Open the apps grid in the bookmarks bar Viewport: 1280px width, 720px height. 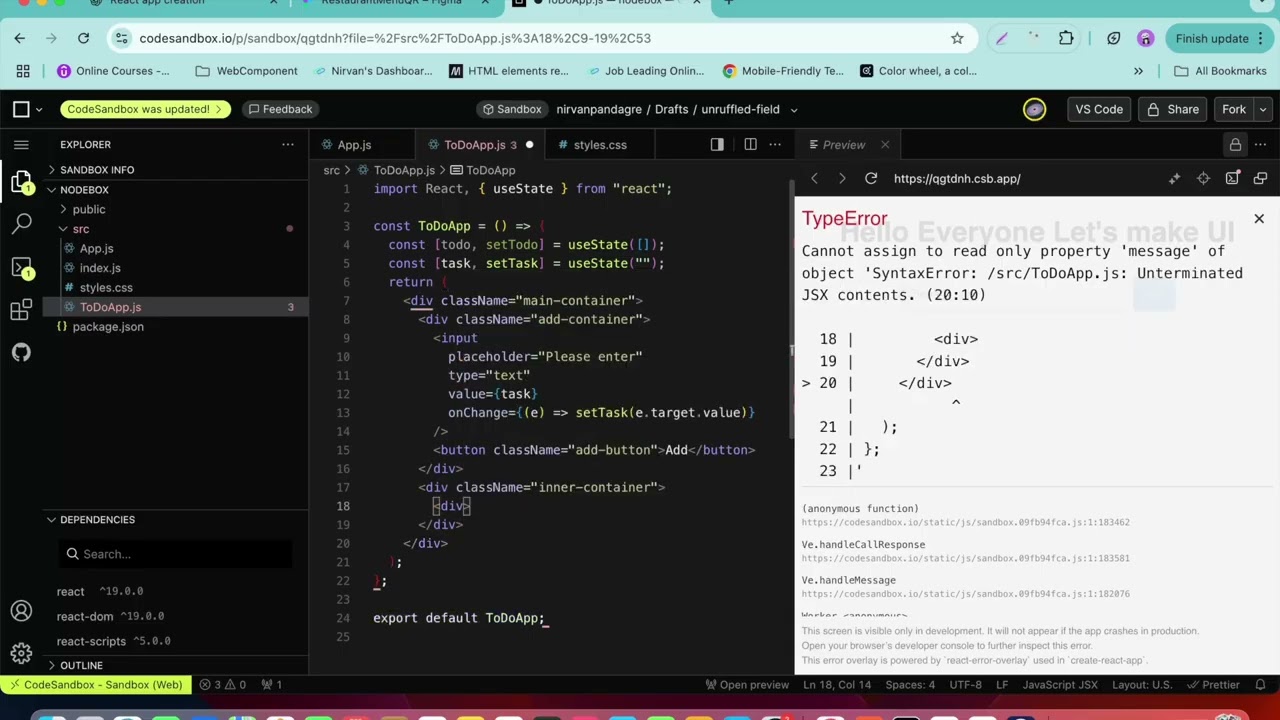point(23,71)
